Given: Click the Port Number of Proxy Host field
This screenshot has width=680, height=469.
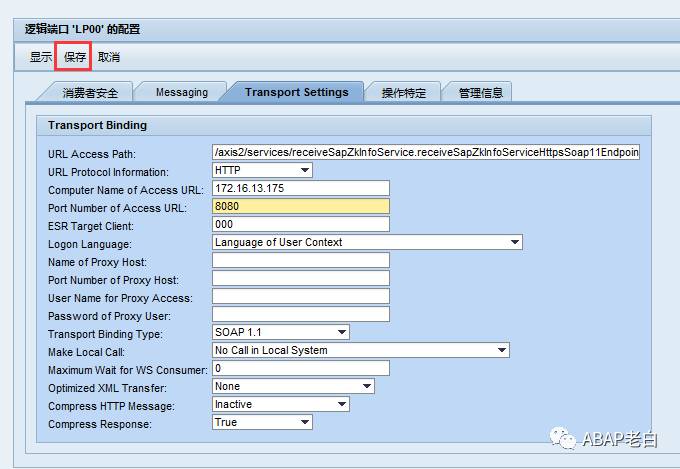Looking at the screenshot, I should point(301,279).
